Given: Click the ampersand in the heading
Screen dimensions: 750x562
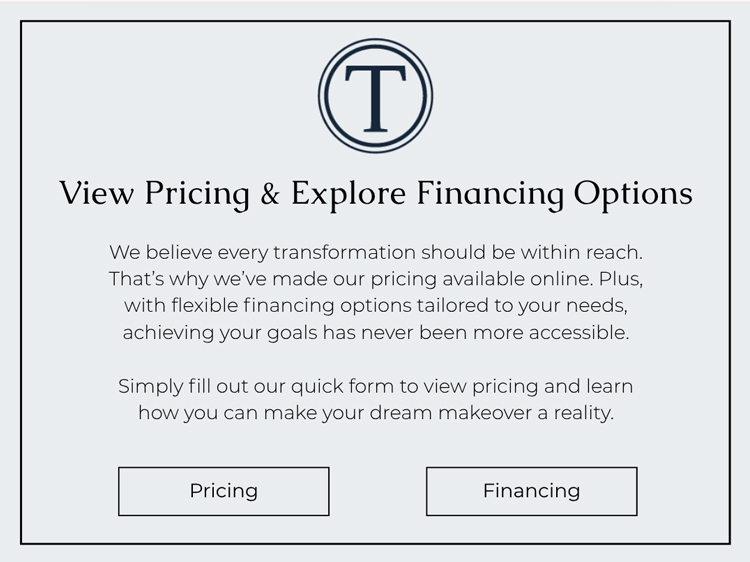Looking at the screenshot, I should [270, 194].
